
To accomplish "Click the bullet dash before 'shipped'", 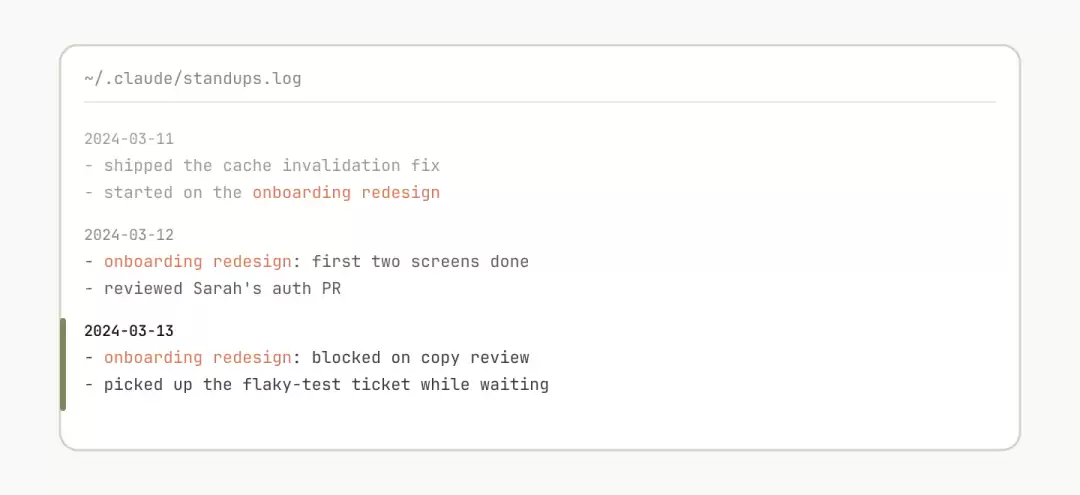I will click(x=89, y=166).
